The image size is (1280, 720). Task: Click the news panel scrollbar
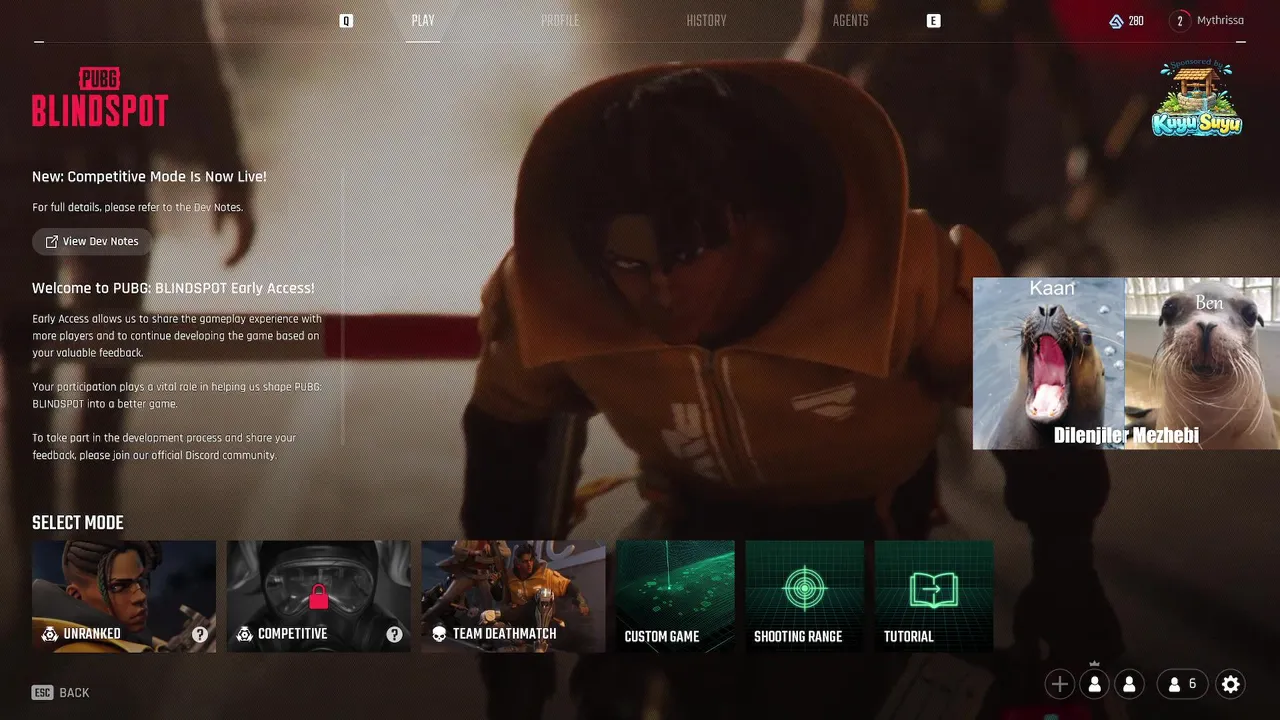343,307
